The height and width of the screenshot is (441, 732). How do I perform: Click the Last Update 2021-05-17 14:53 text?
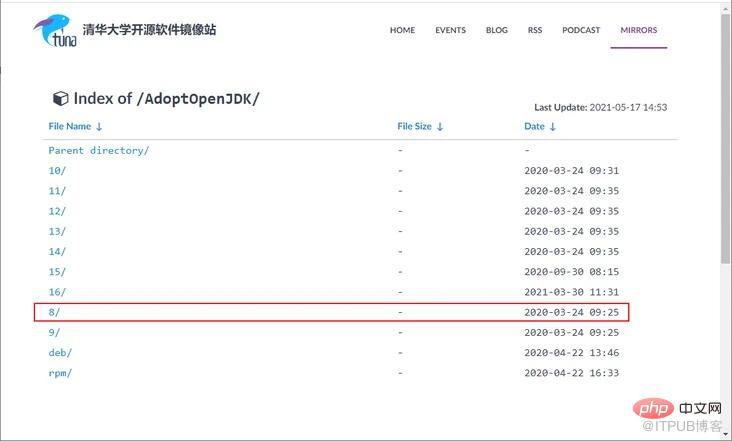pos(600,107)
